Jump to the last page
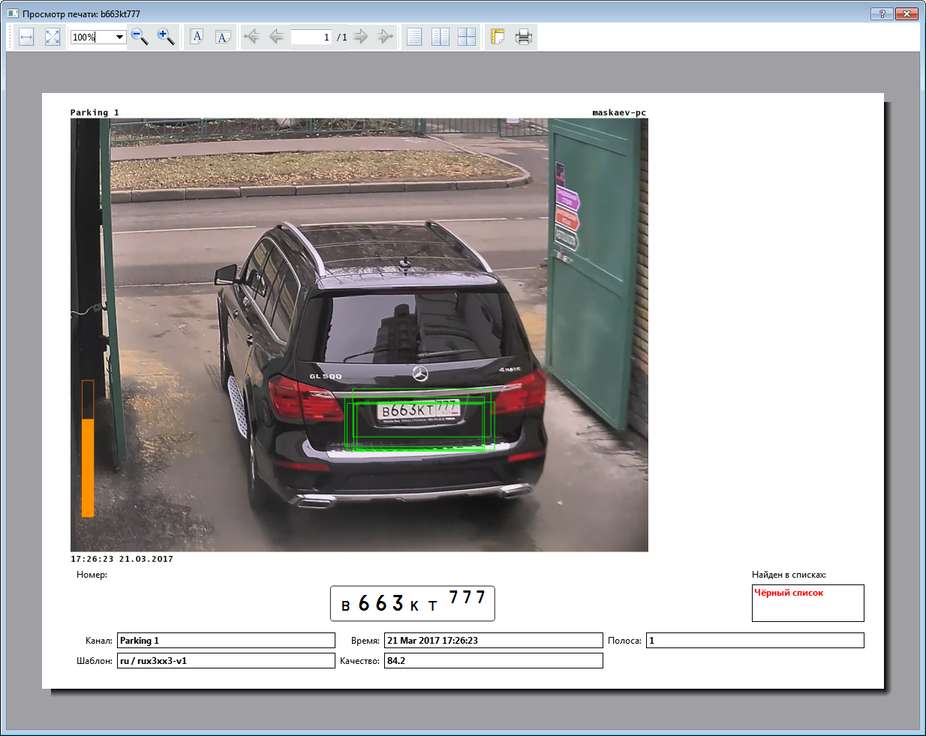926x736 pixels. point(385,37)
